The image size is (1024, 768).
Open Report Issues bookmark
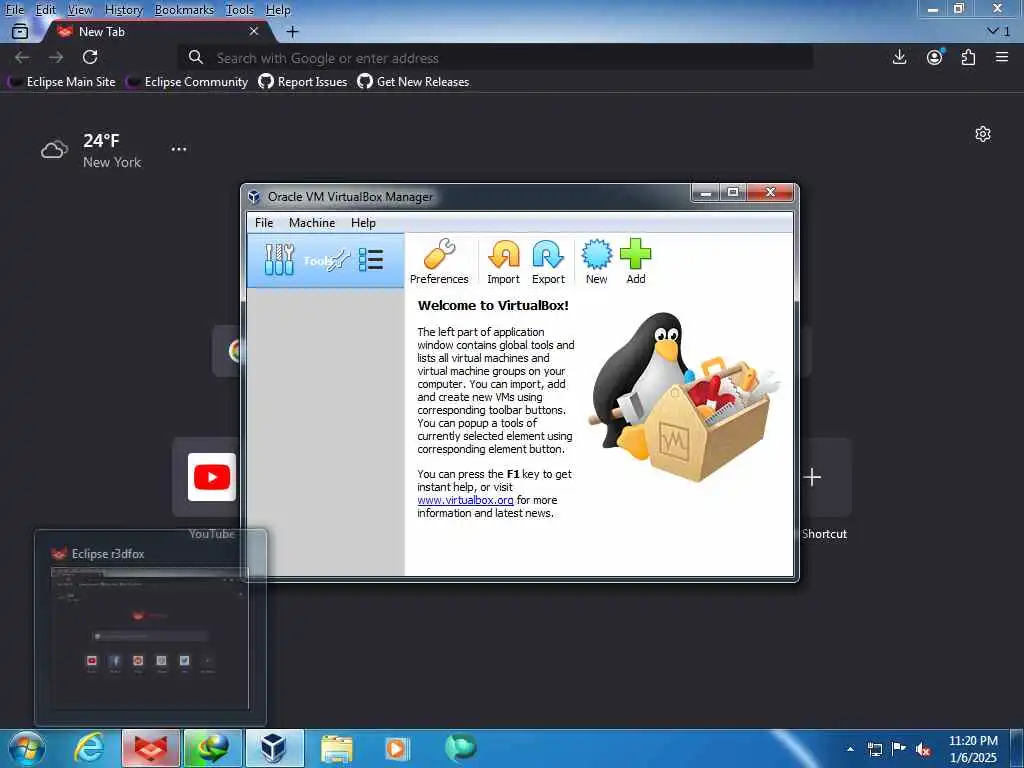tap(303, 82)
